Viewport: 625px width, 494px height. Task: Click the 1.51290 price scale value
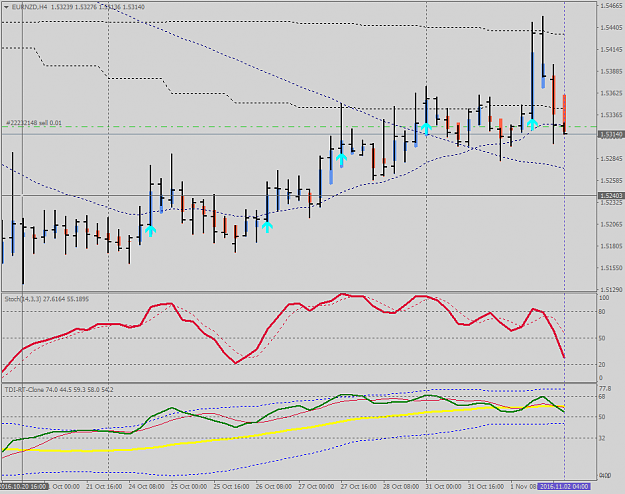pos(611,289)
